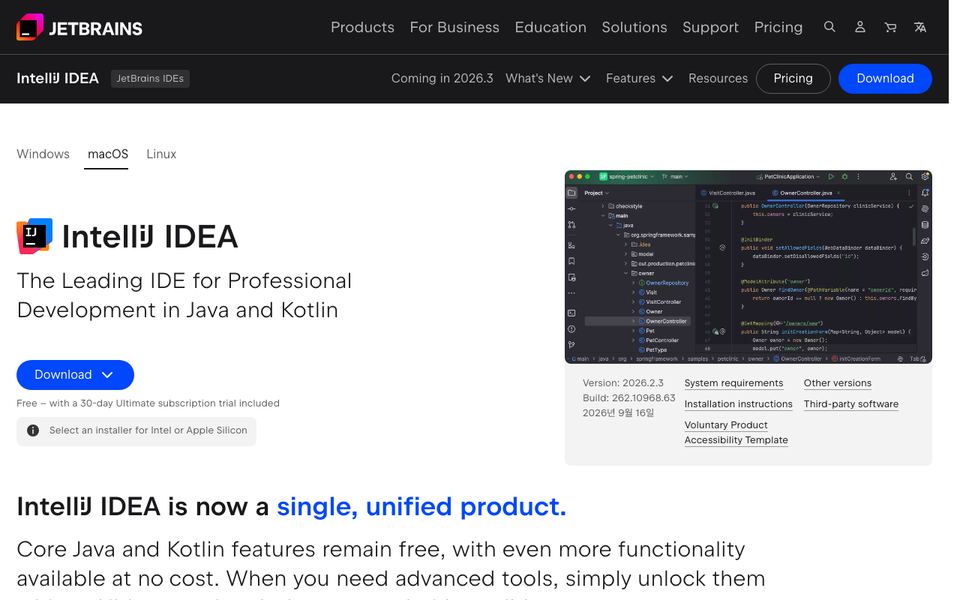The width and height of the screenshot is (960, 600).
Task: Open the site search magnifier icon
Action: (830, 27)
